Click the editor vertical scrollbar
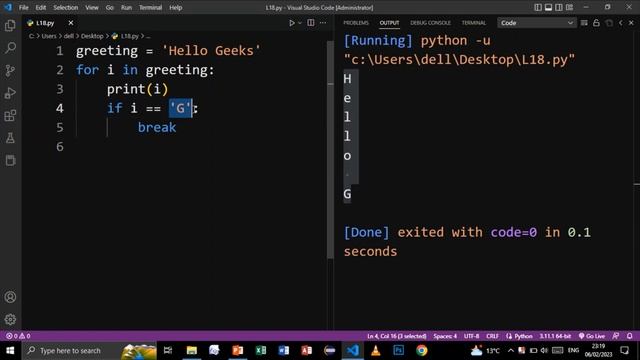The image size is (640, 360). (330, 151)
